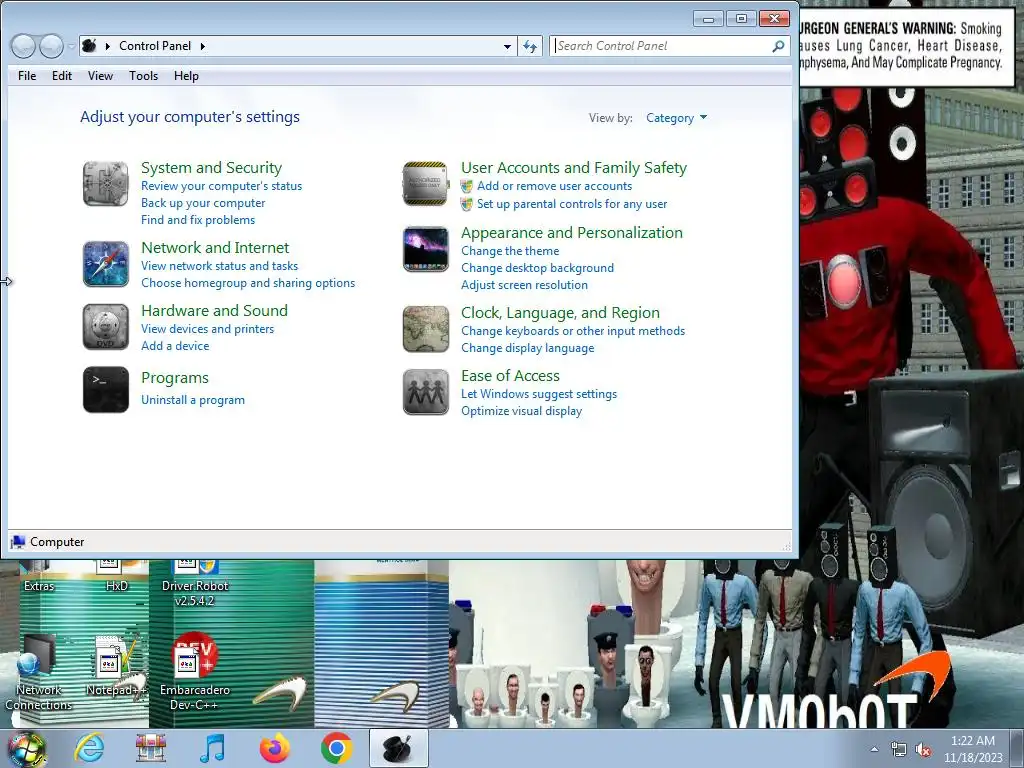Click Set up parental controls for any user
This screenshot has height=768, width=1024.
572,204
